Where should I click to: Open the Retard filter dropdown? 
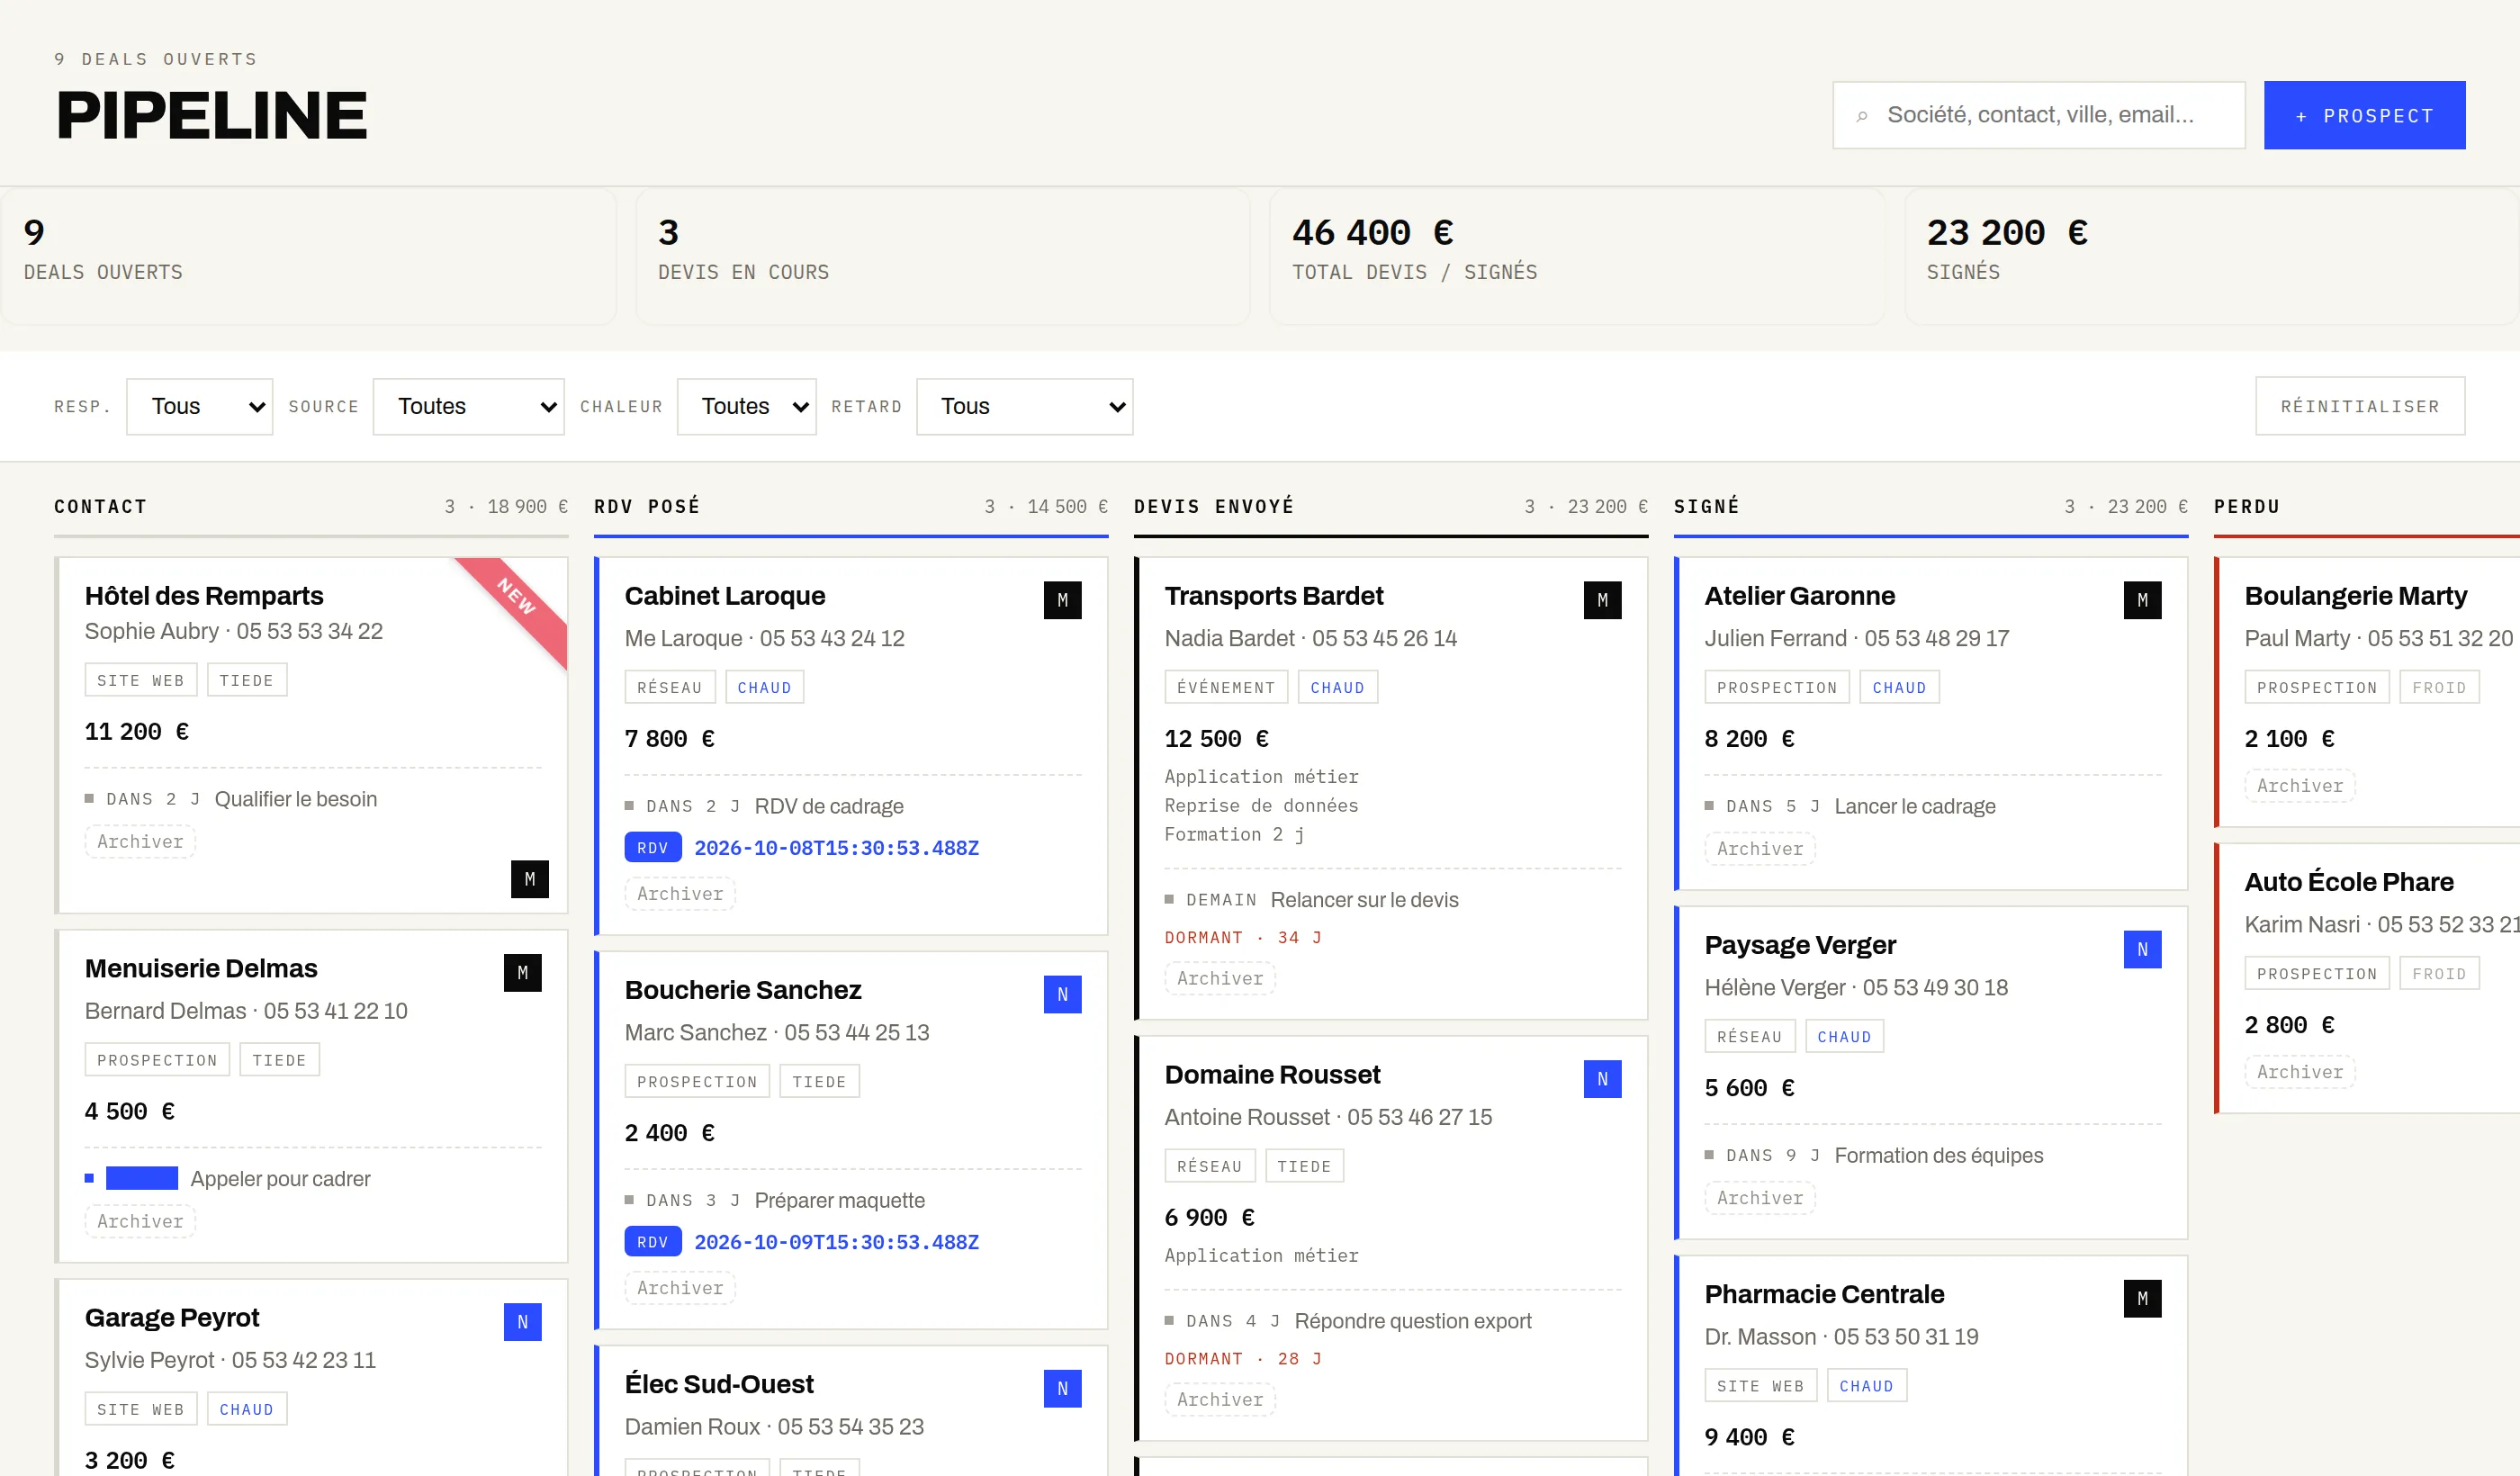[1024, 406]
